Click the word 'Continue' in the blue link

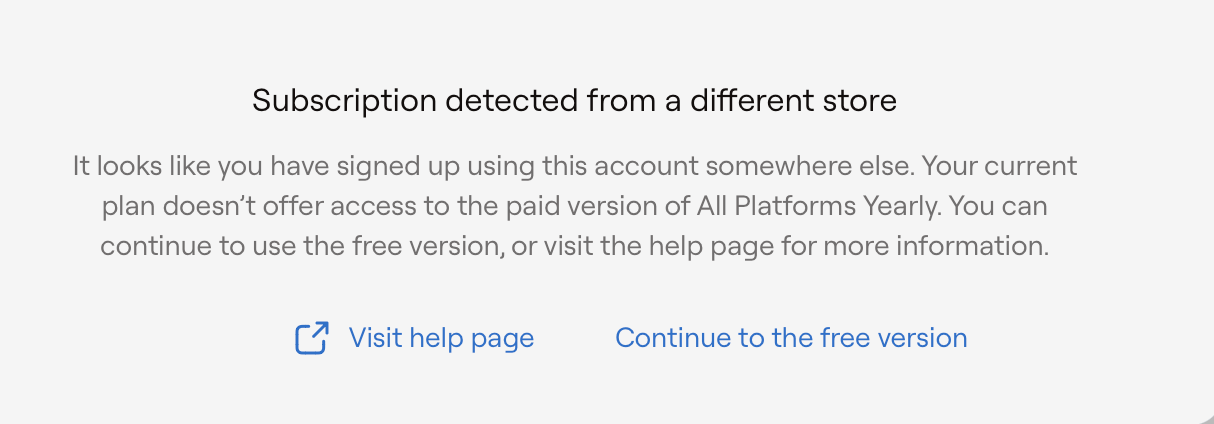click(672, 338)
